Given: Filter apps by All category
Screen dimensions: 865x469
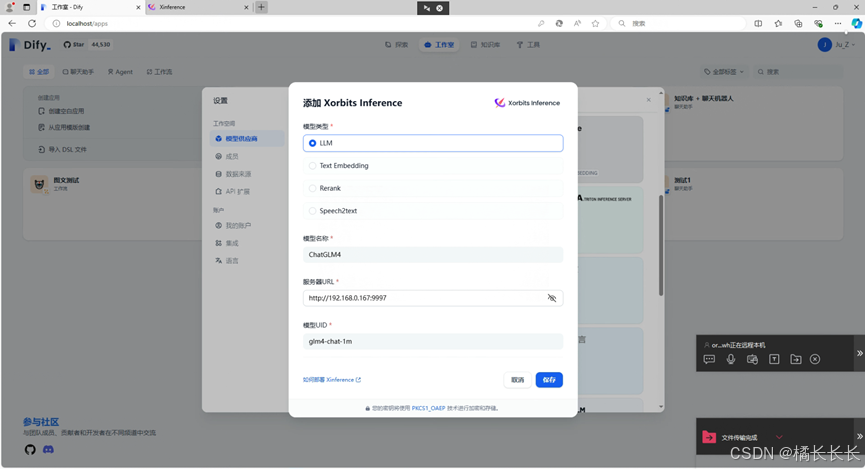Looking at the screenshot, I should 39,72.
